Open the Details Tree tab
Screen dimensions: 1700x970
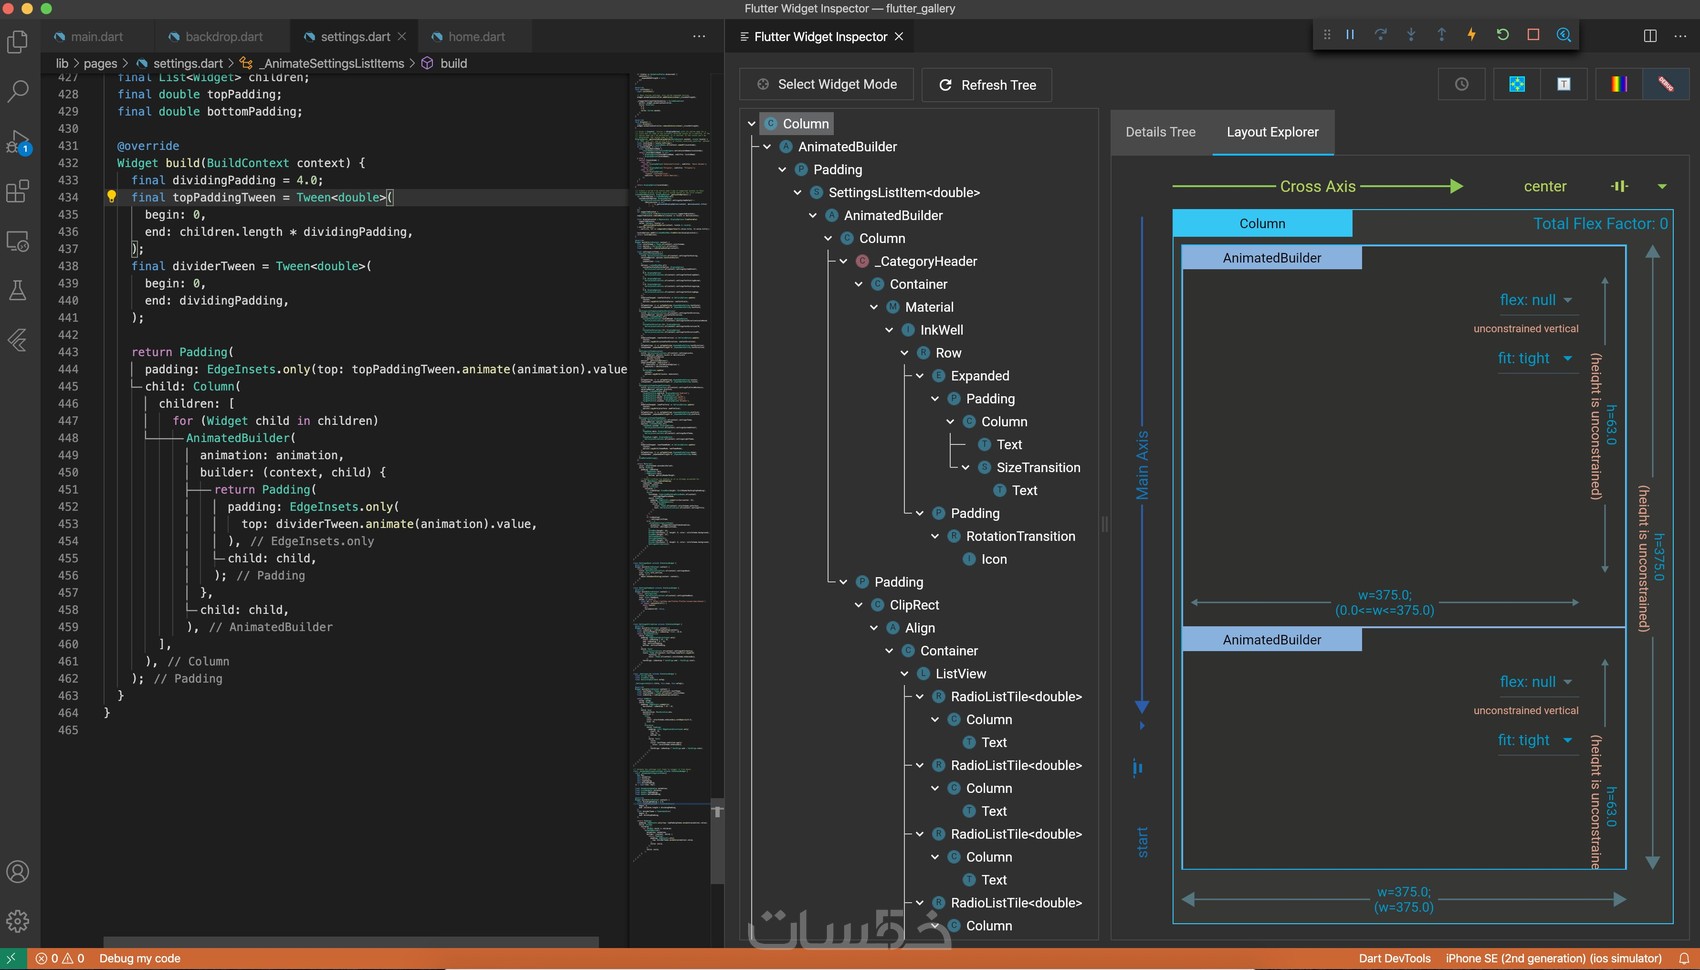click(1160, 132)
